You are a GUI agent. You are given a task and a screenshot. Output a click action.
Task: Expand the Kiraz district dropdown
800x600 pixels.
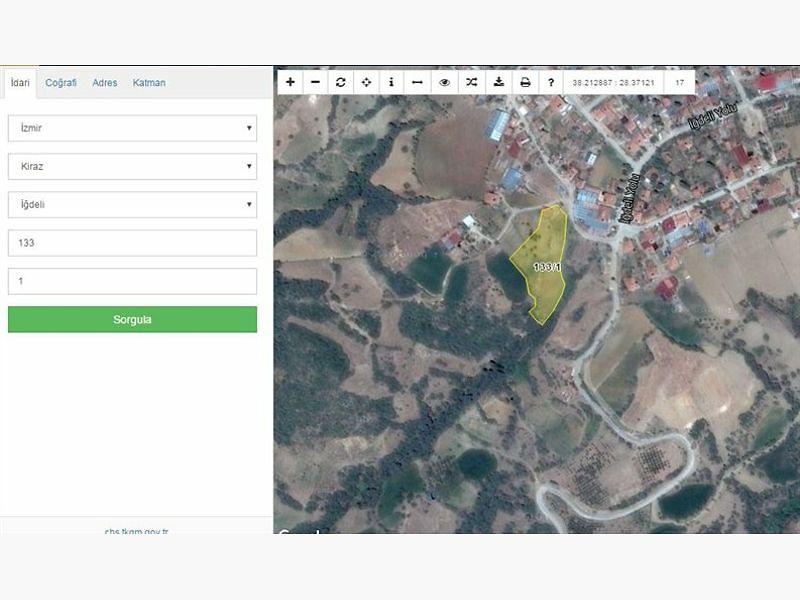coord(132,166)
